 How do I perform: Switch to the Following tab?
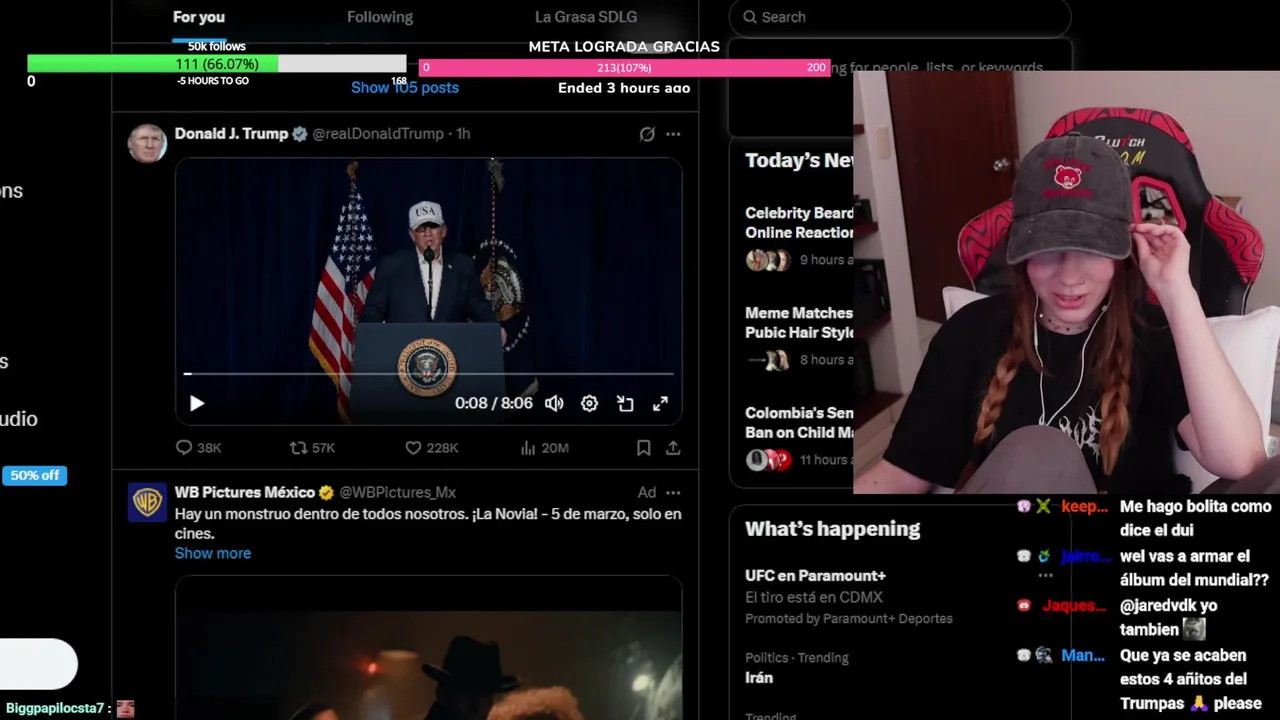[380, 17]
